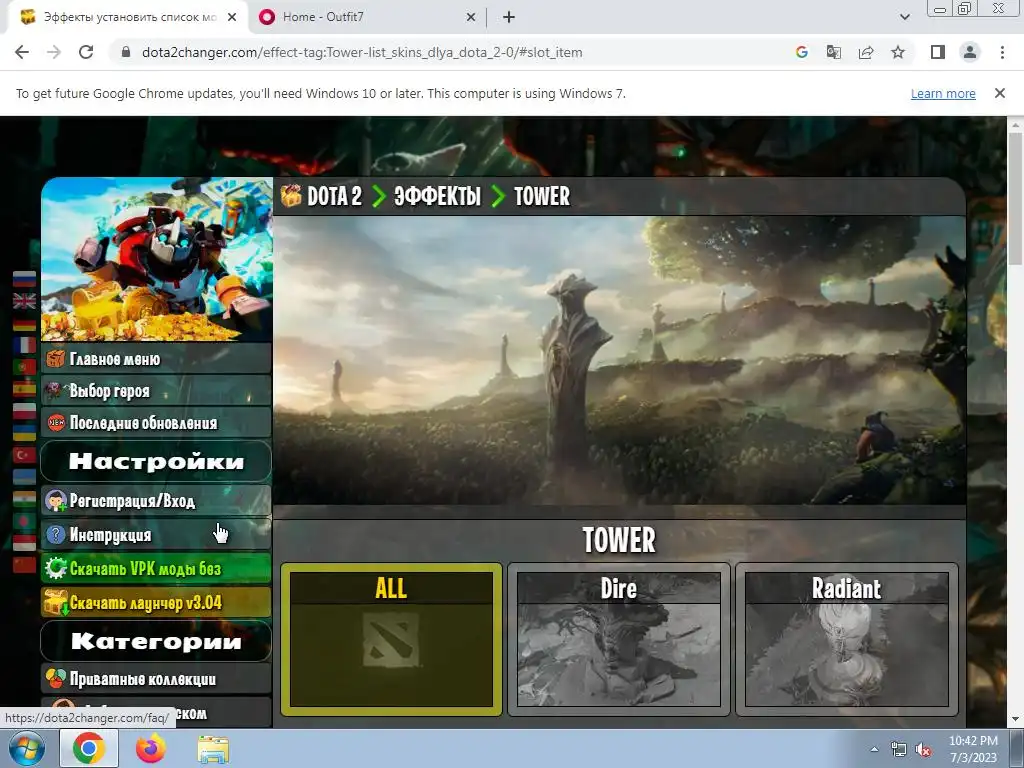
Task: Pick the Chinese flag language
Action: point(24,565)
